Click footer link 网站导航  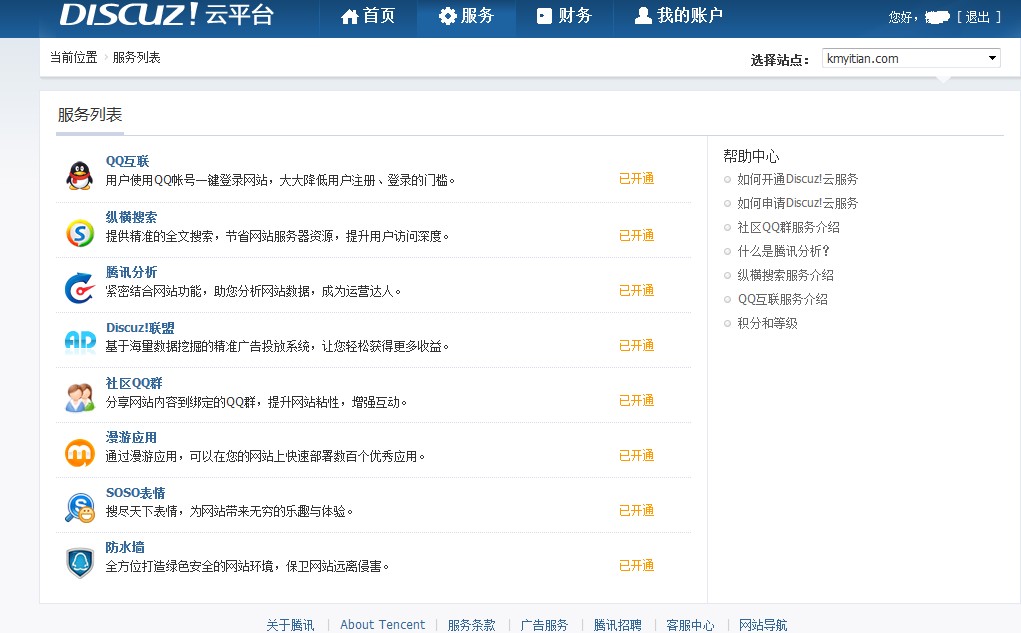(763, 625)
